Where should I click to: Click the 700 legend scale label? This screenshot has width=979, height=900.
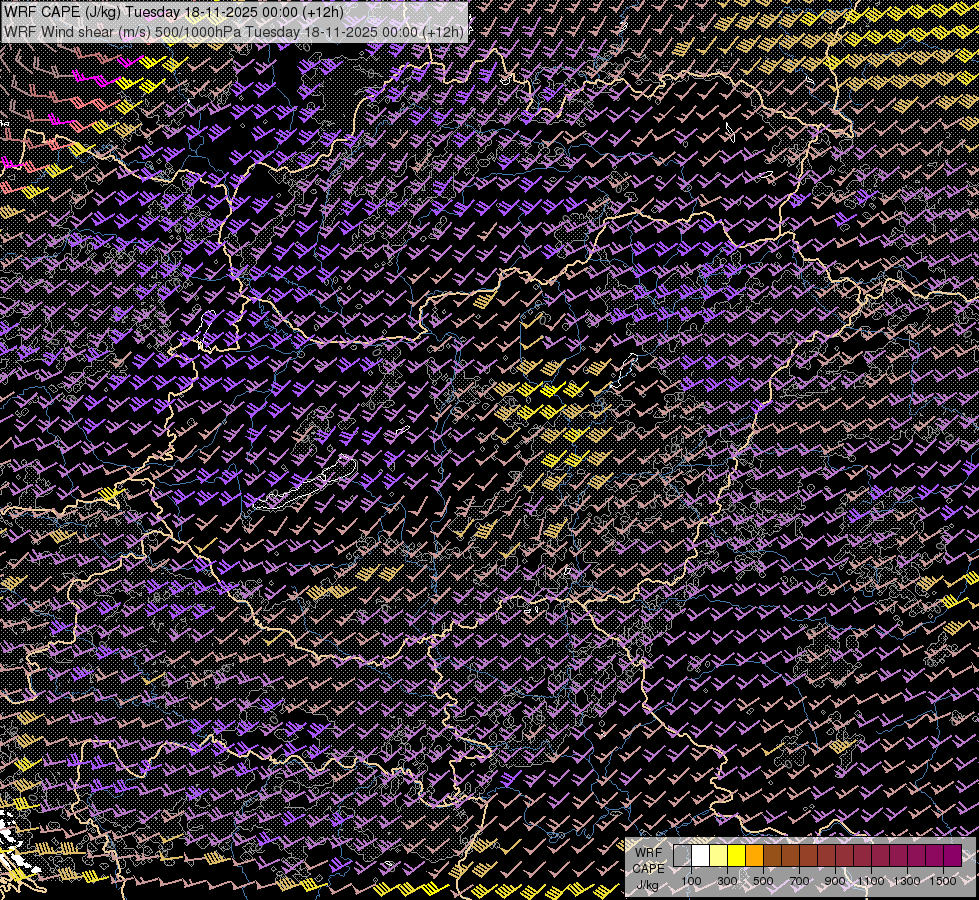coord(799,881)
